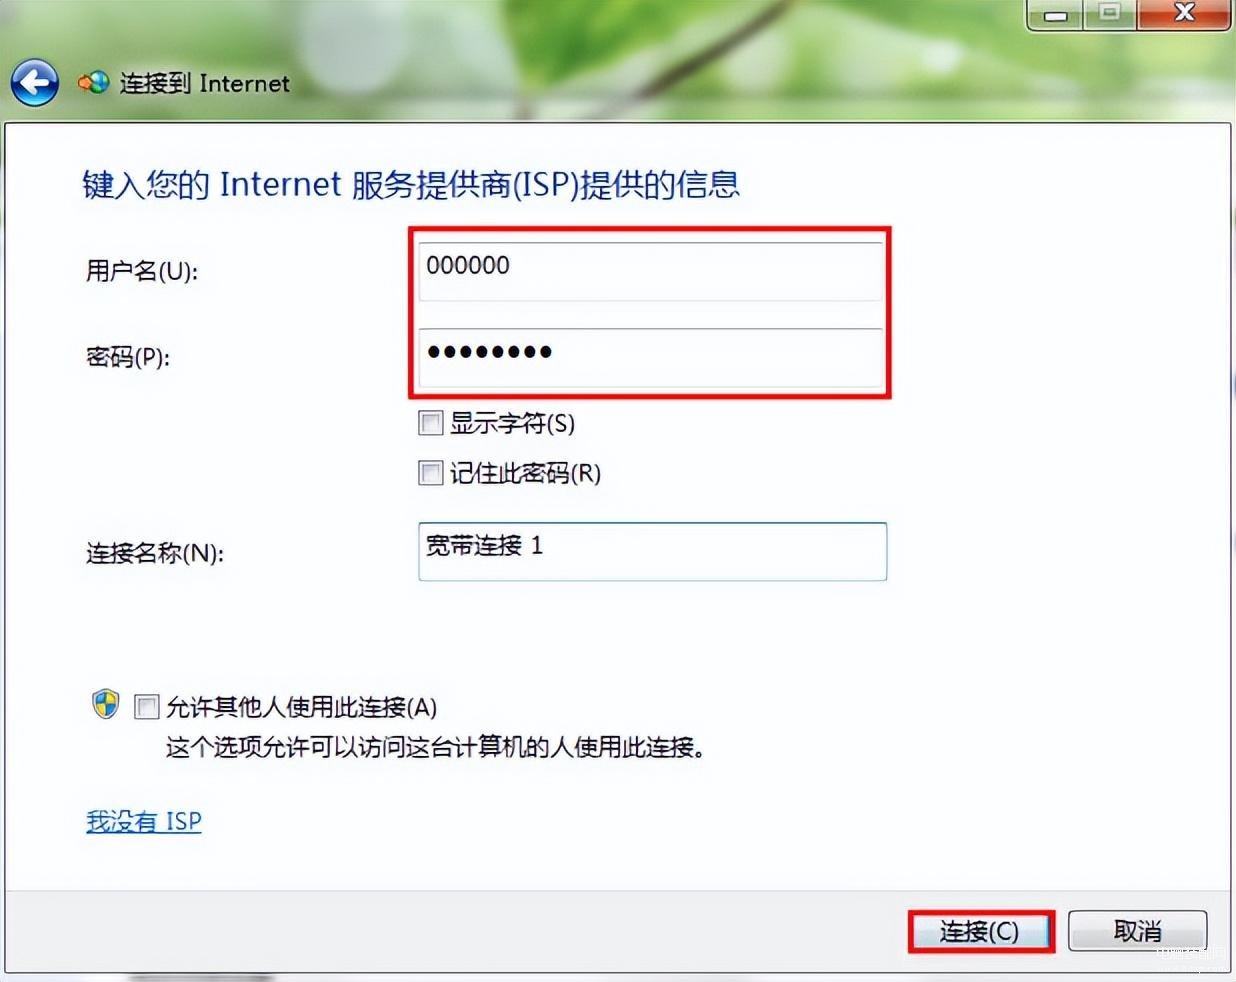
Task: Click the Connect to Internet globe icon
Action: point(94,83)
